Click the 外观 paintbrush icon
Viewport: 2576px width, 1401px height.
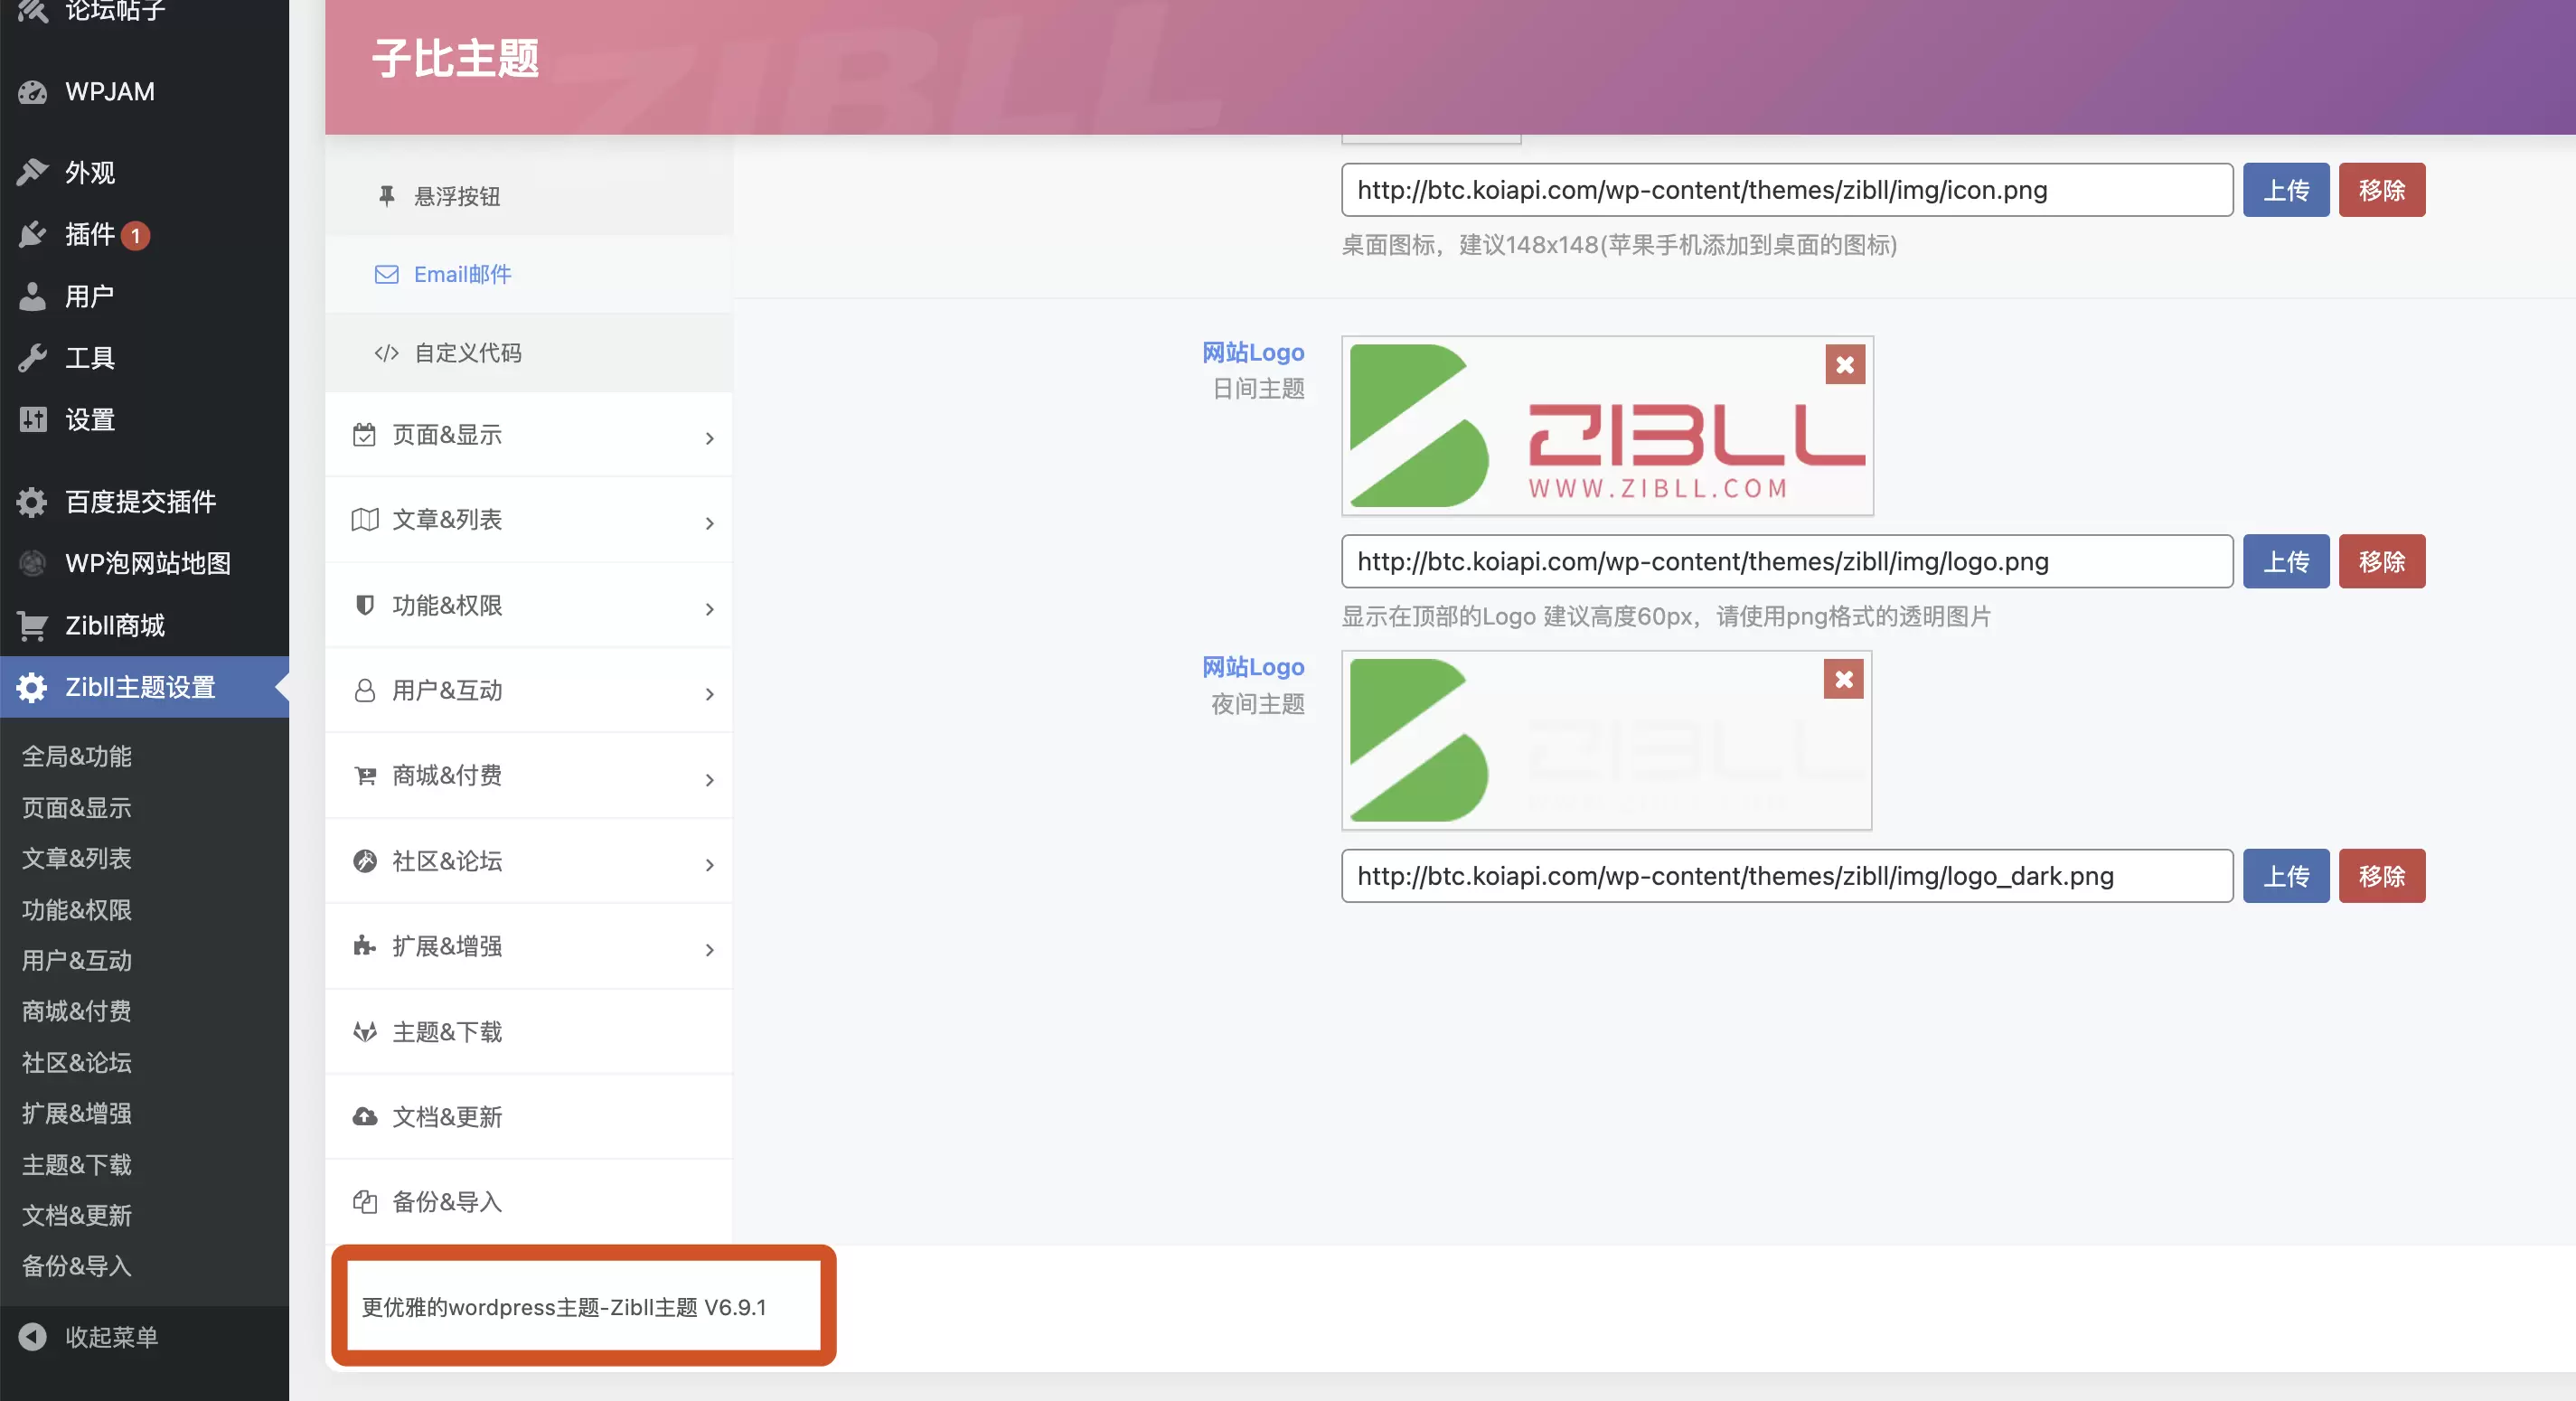[x=32, y=172]
